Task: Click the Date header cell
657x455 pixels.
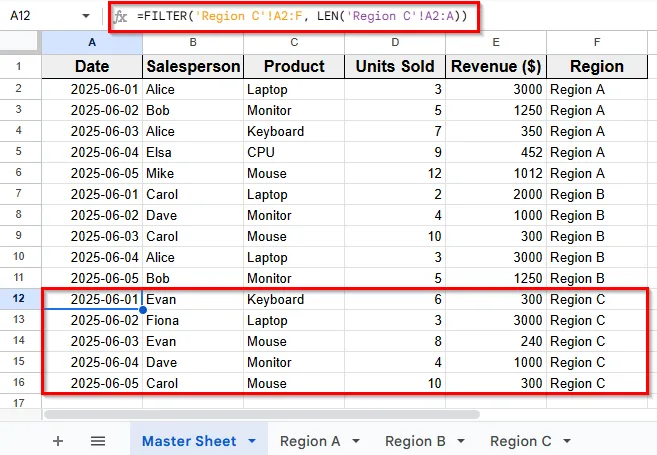Action: [92, 66]
